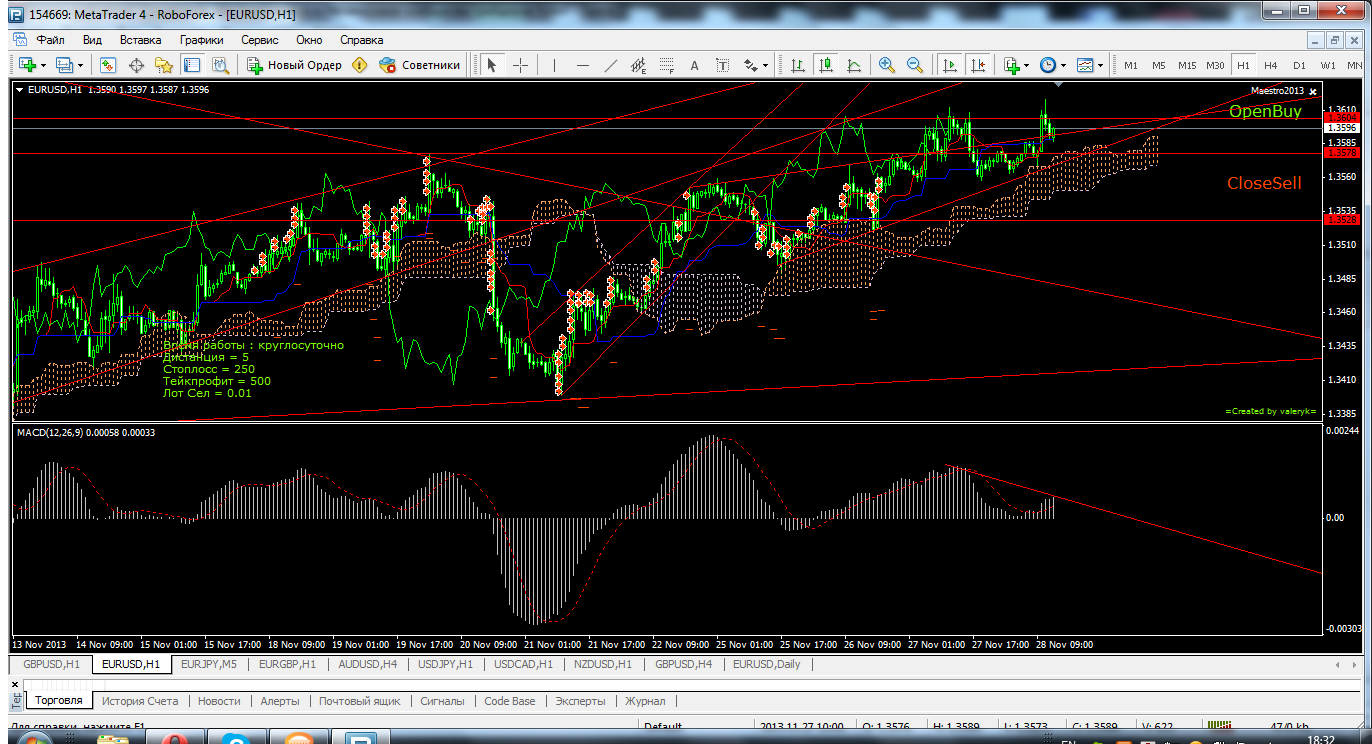Toggle the Auto Scroll chart button
The height and width of the screenshot is (744, 1372).
949,65
